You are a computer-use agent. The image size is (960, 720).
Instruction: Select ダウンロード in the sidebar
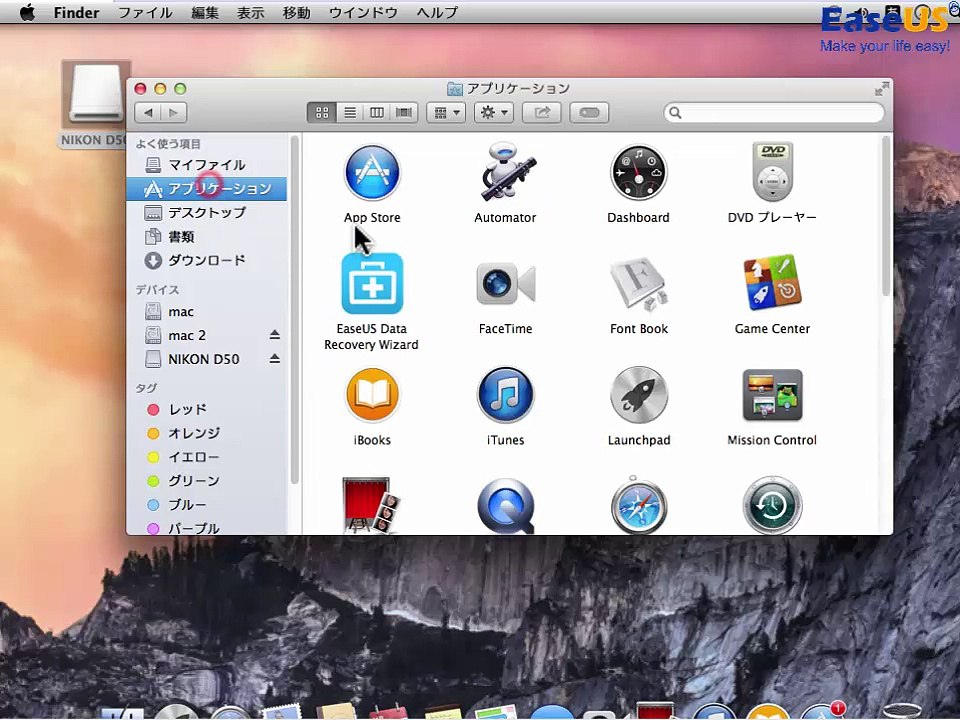click(x=207, y=260)
